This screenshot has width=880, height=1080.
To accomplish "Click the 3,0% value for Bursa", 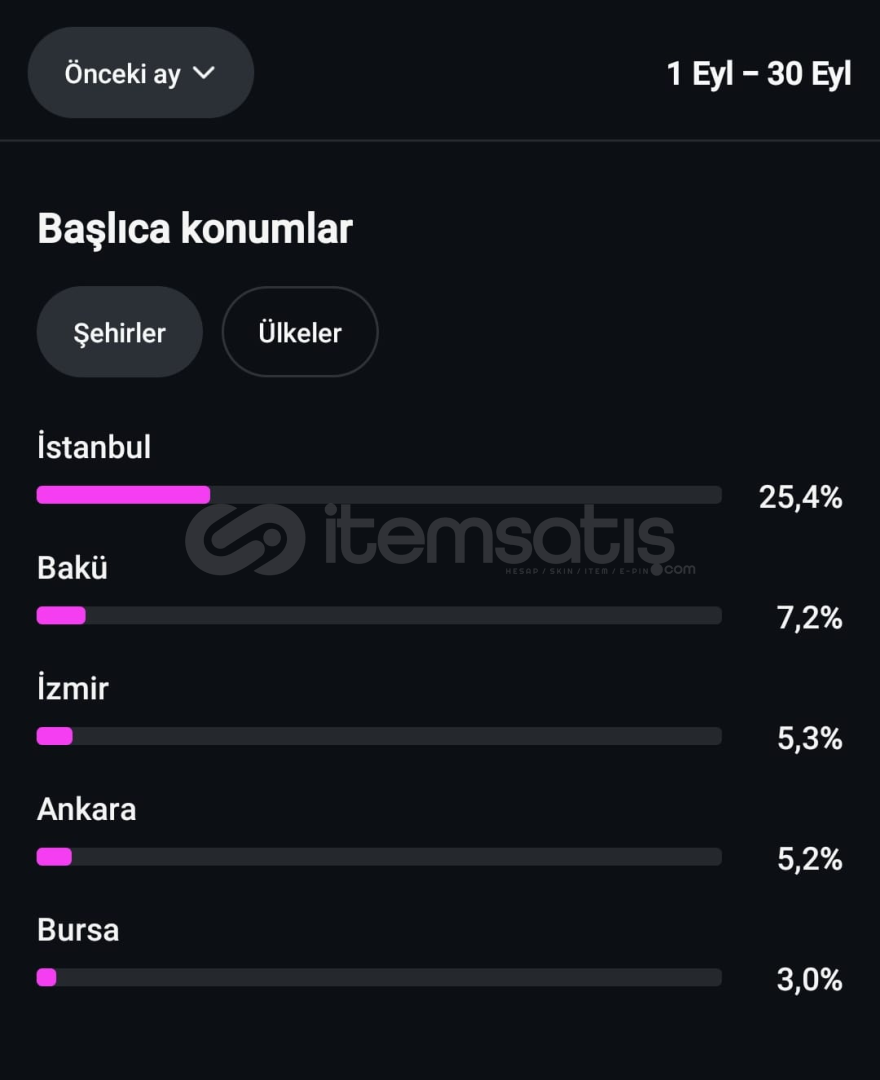I will tap(809, 980).
